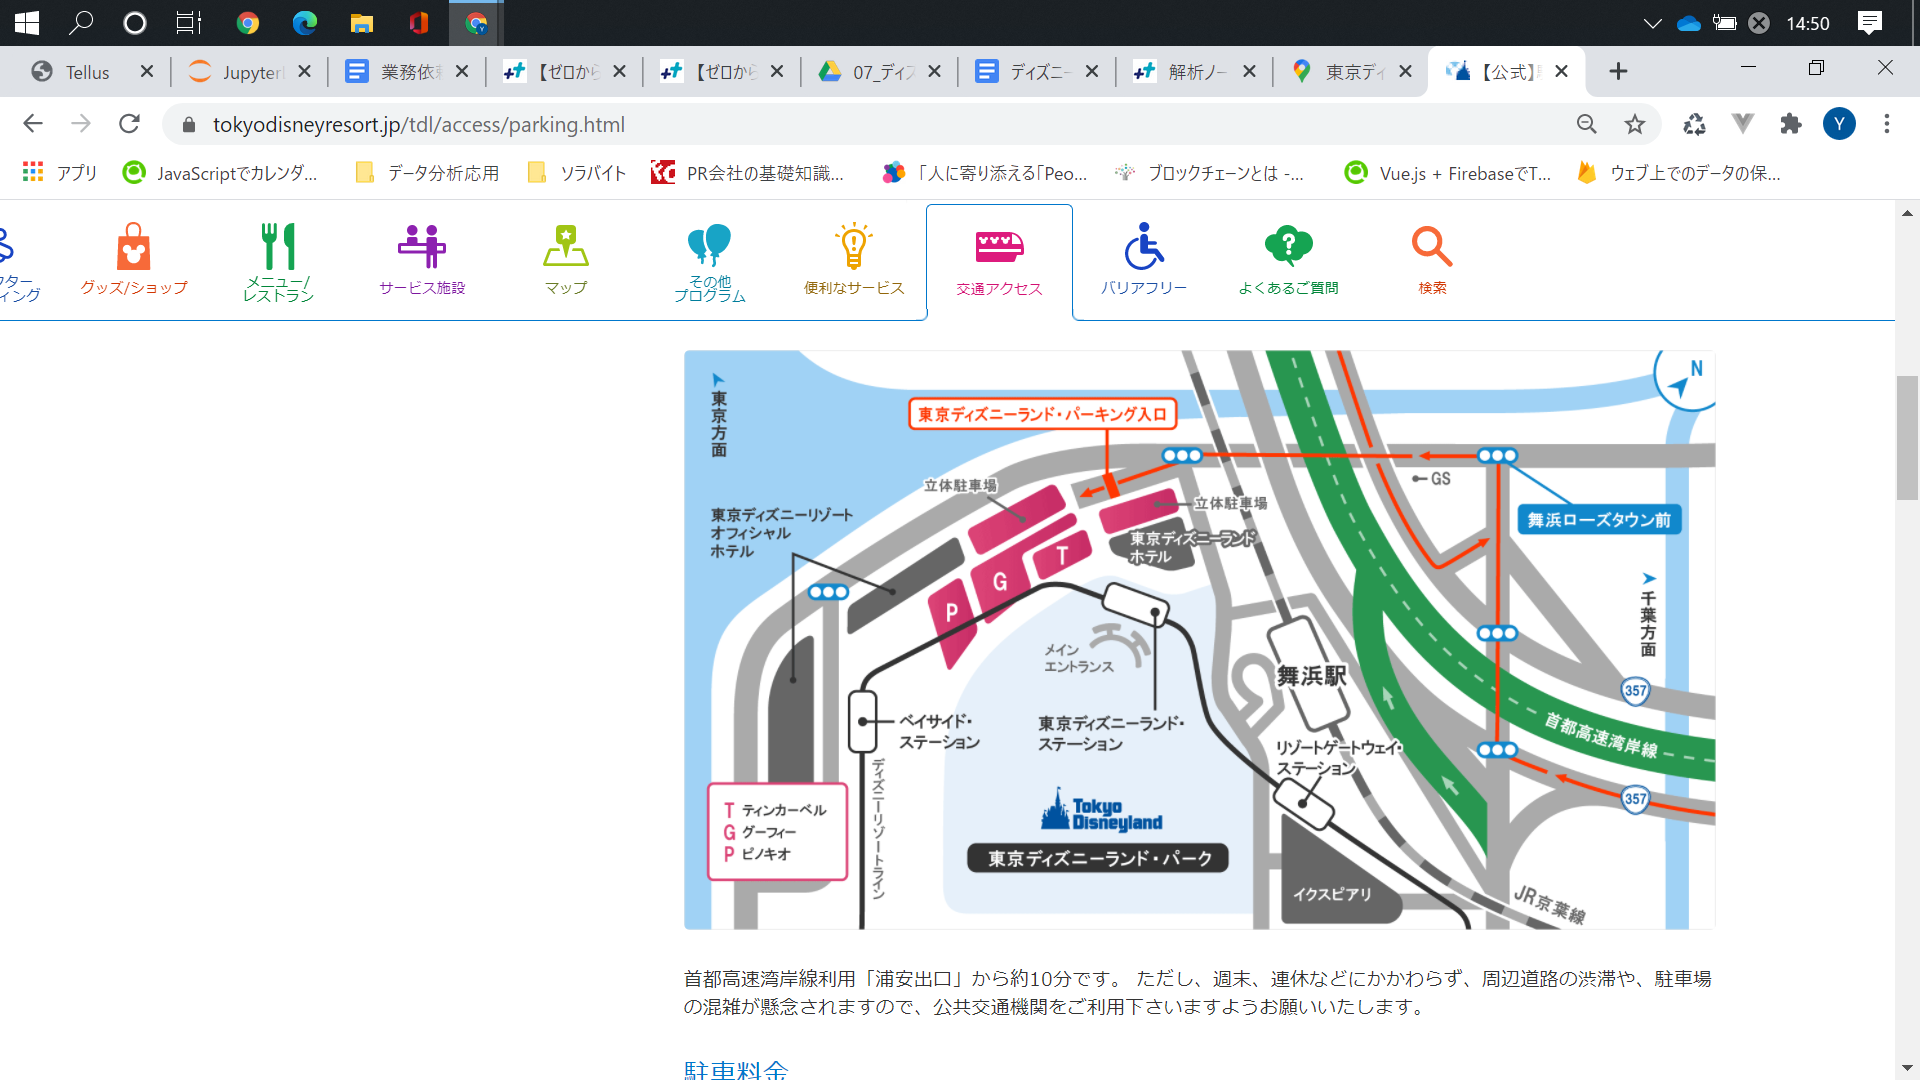Switch to the Tellus tab
The image size is (1920, 1080).
(x=92, y=72)
